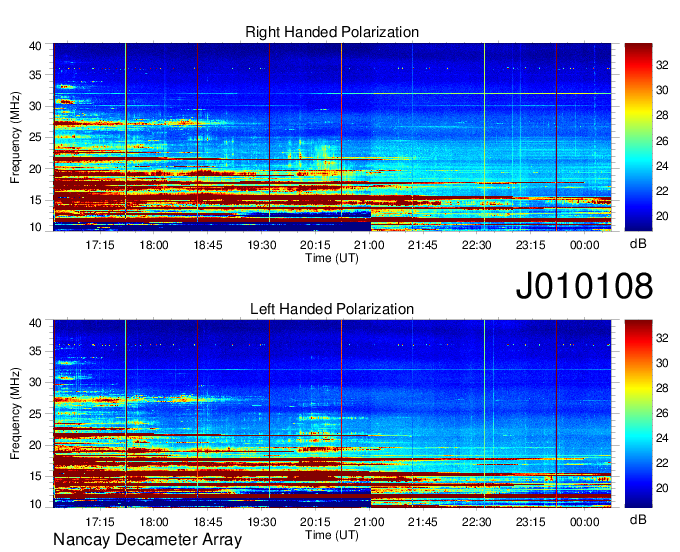The height and width of the screenshot is (552, 680).
Task: Click the 35 MHz tick on top plot
Action: click(35, 75)
